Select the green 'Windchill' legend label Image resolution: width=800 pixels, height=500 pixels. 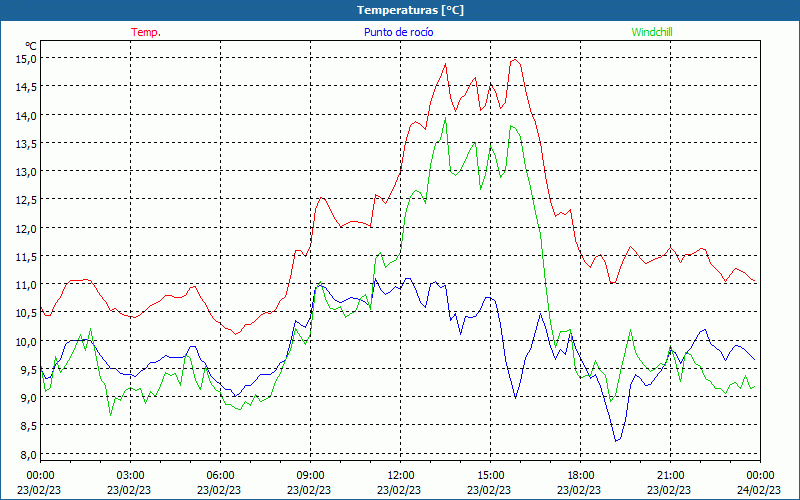(x=652, y=32)
